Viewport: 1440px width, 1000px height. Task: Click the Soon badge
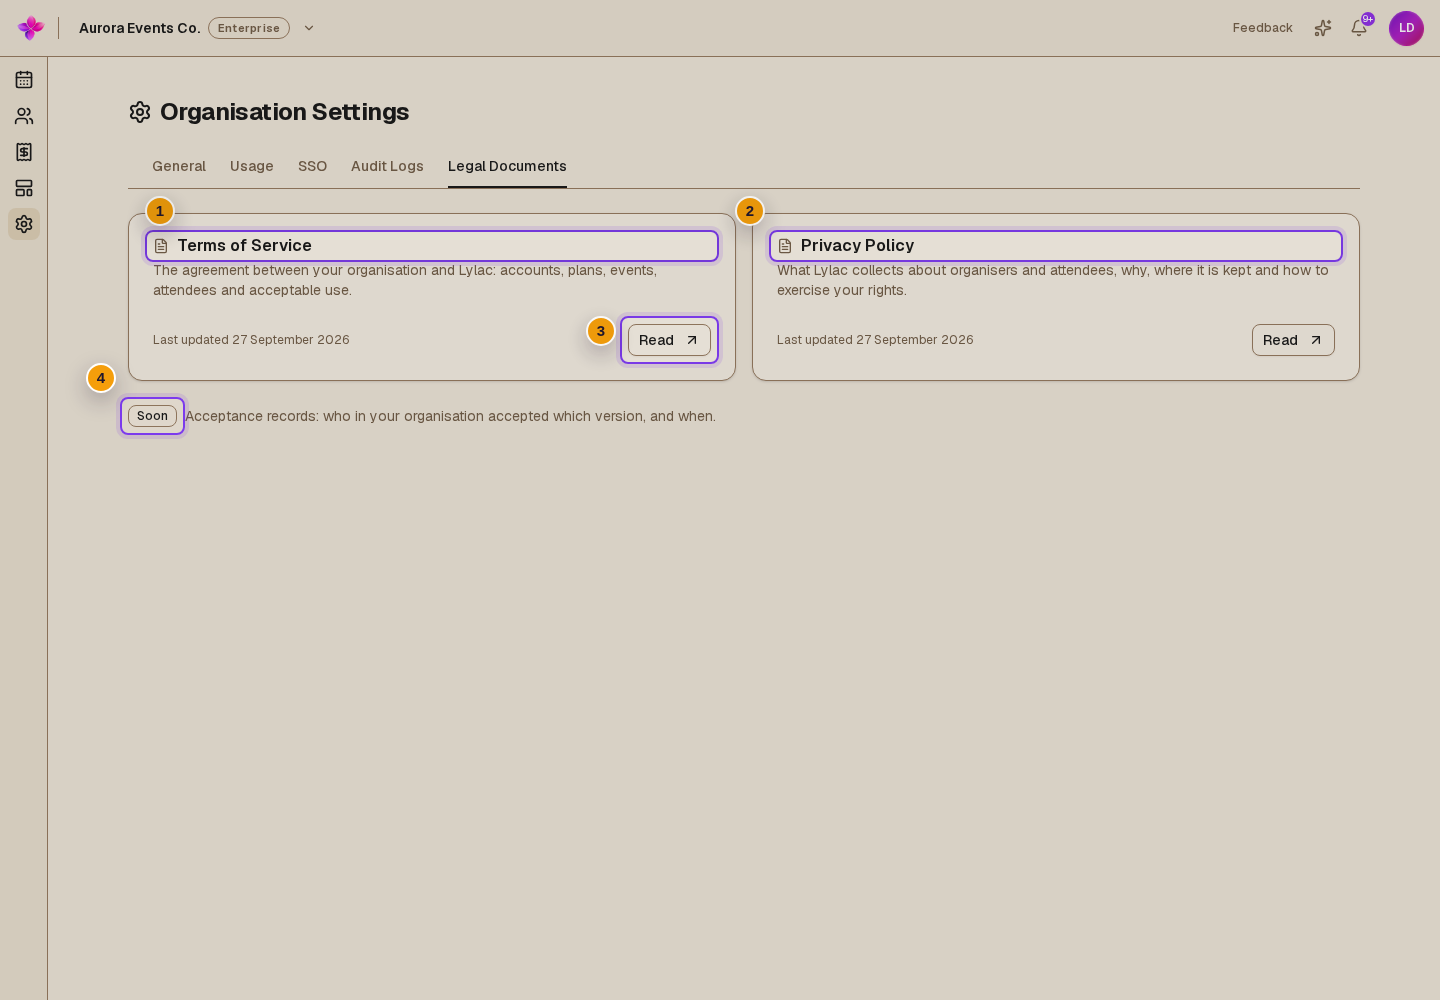click(x=152, y=416)
